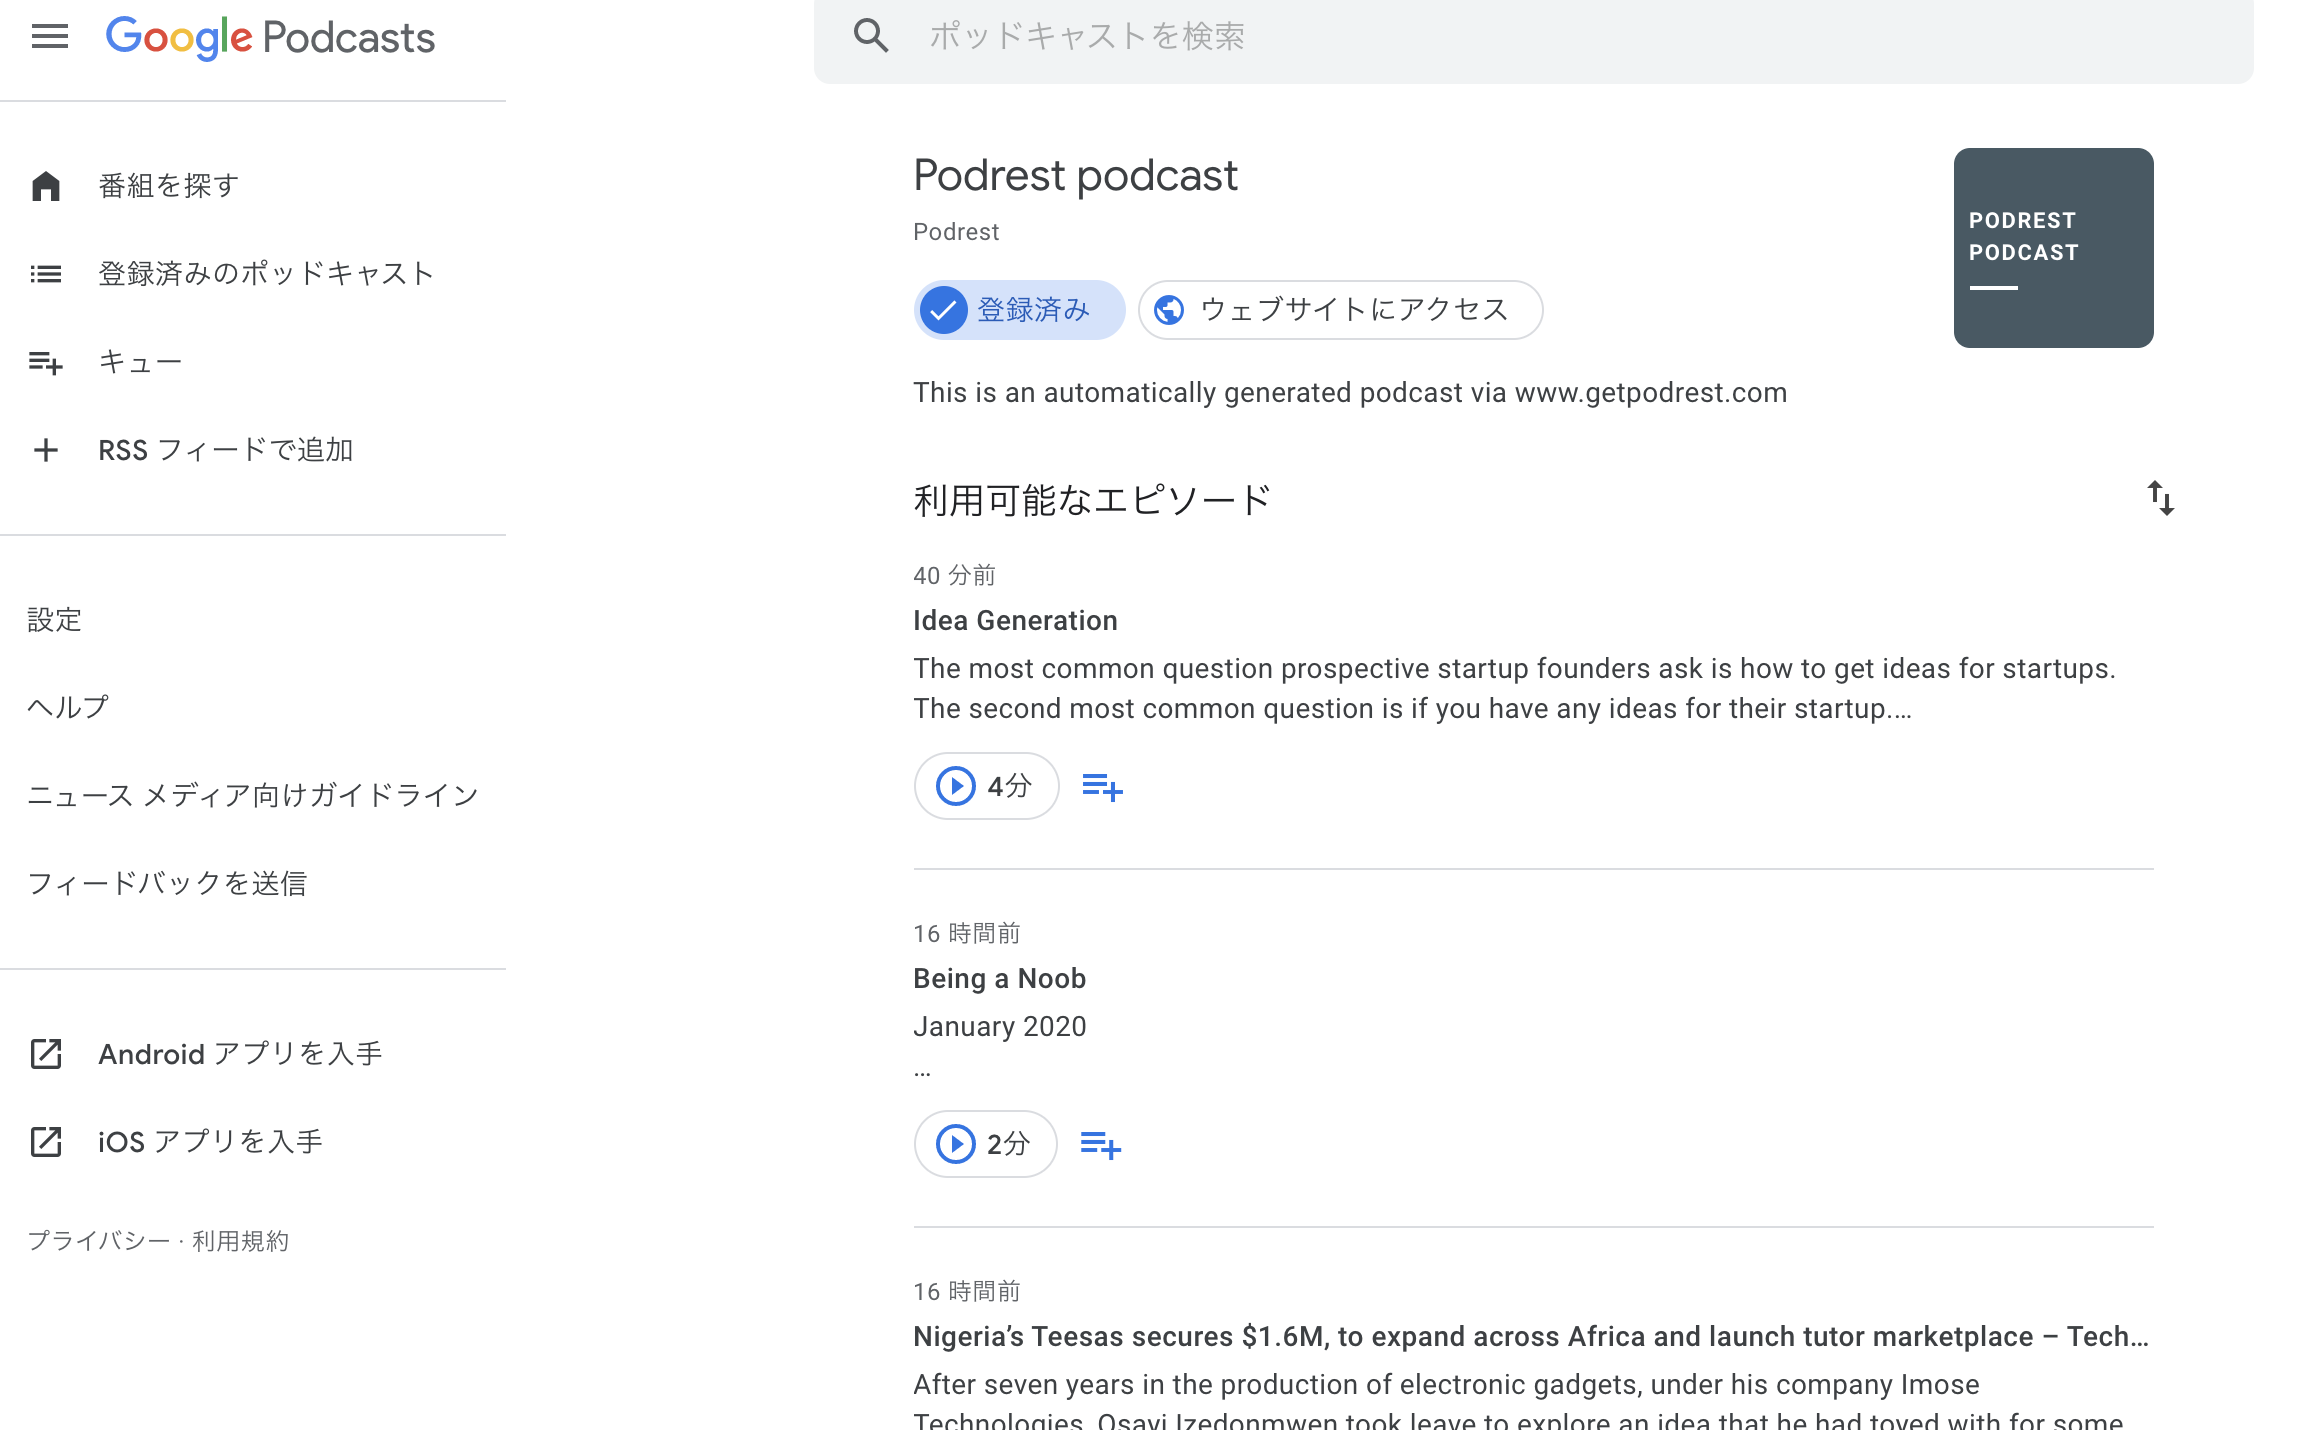
Task: Click ウェブサイトにアクセス button
Action: [x=1340, y=310]
